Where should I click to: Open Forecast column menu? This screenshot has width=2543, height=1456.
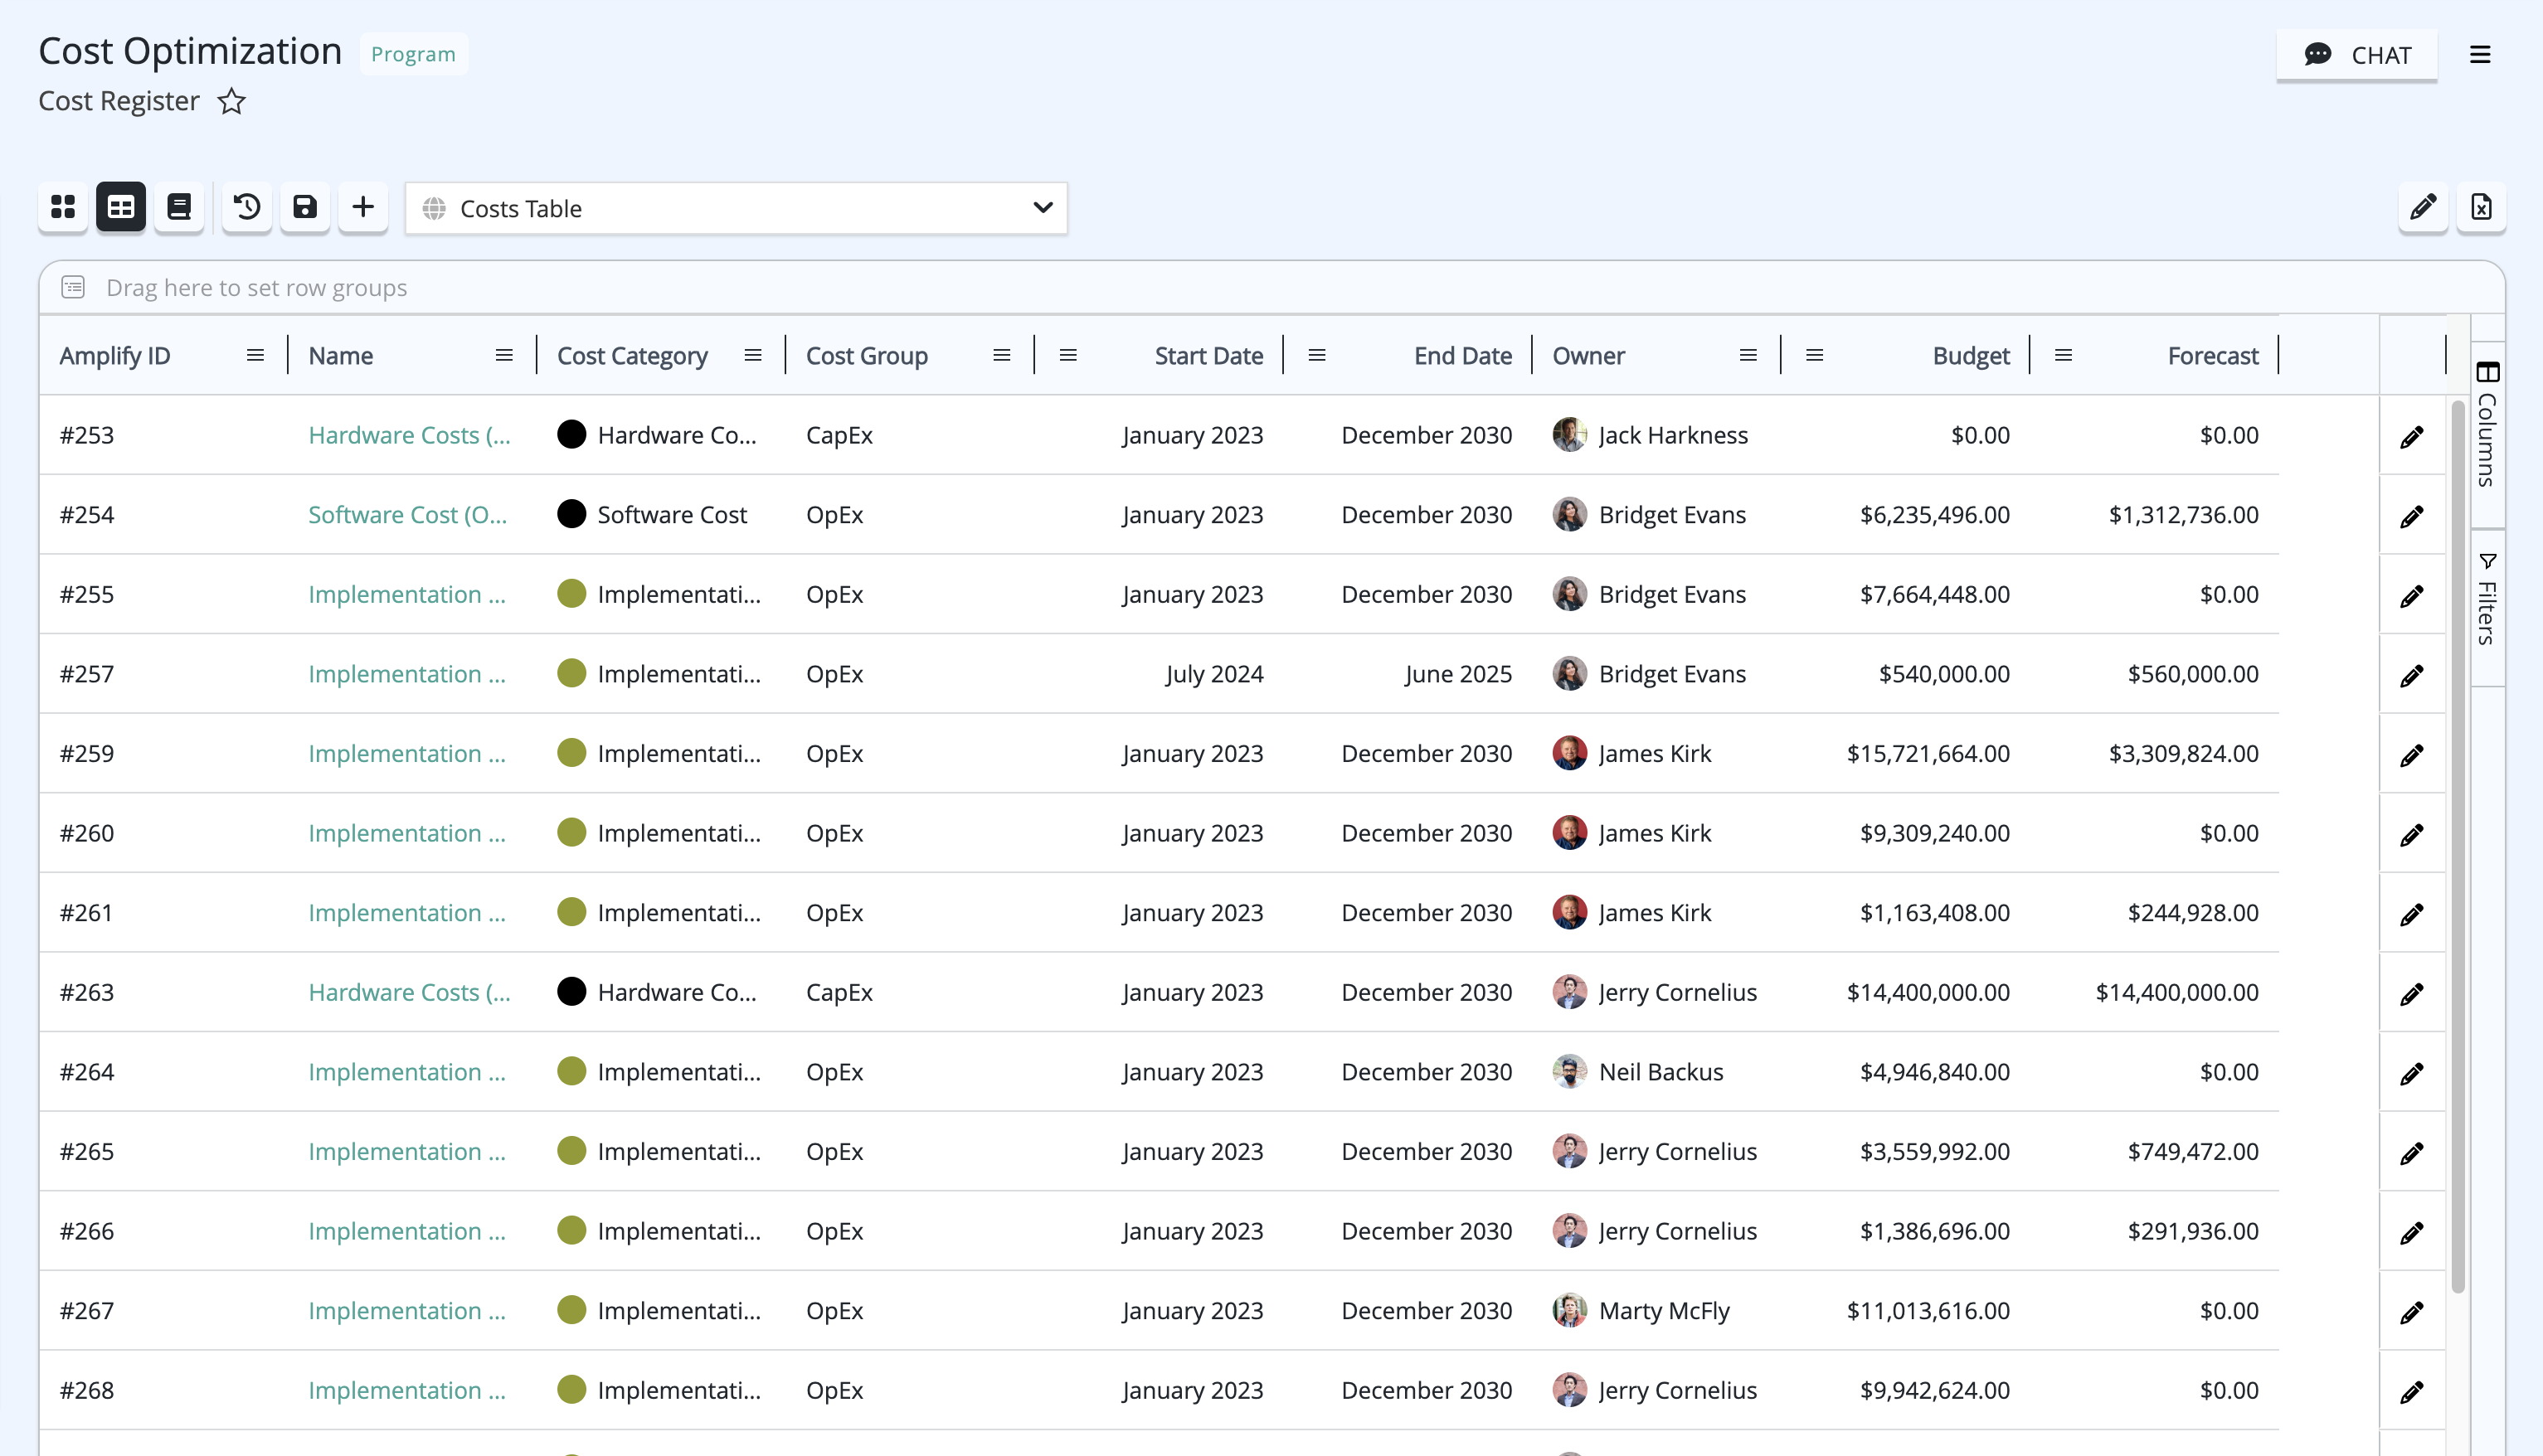click(x=2063, y=355)
